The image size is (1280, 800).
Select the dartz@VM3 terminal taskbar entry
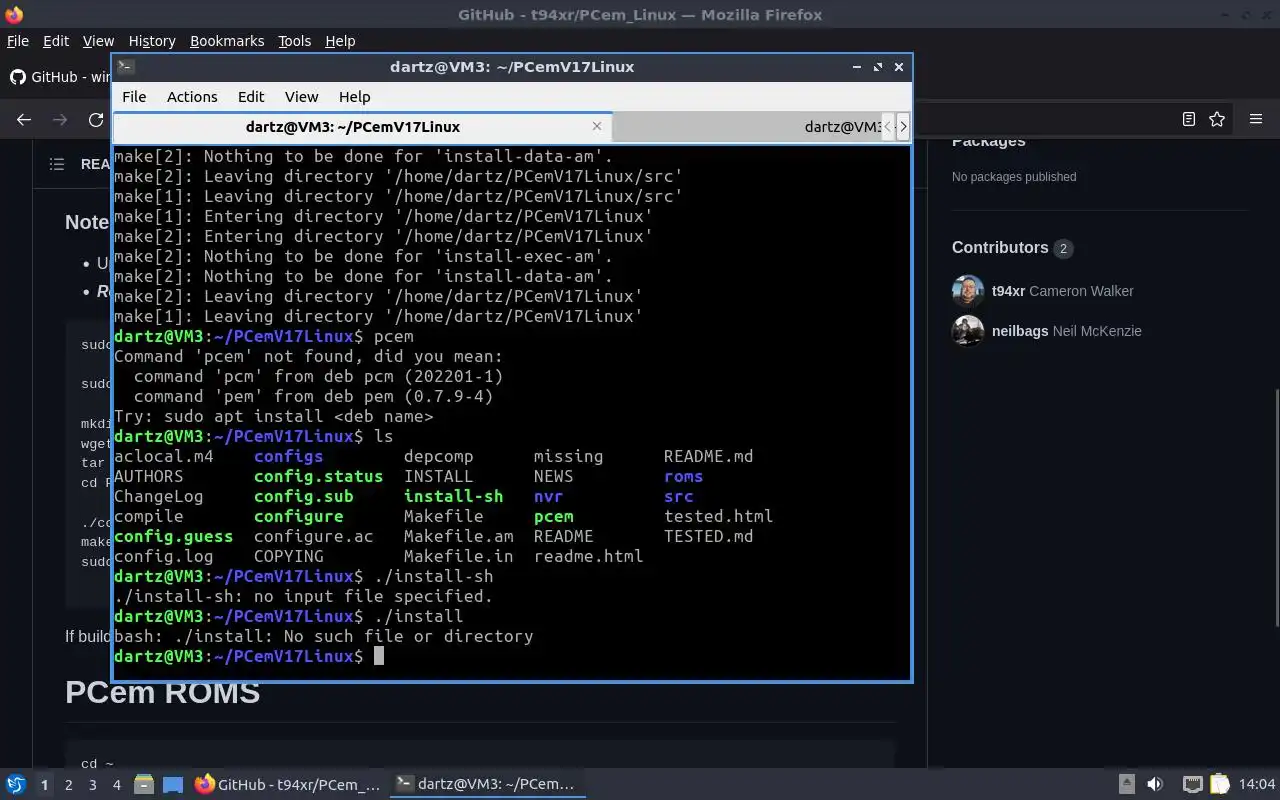486,785
